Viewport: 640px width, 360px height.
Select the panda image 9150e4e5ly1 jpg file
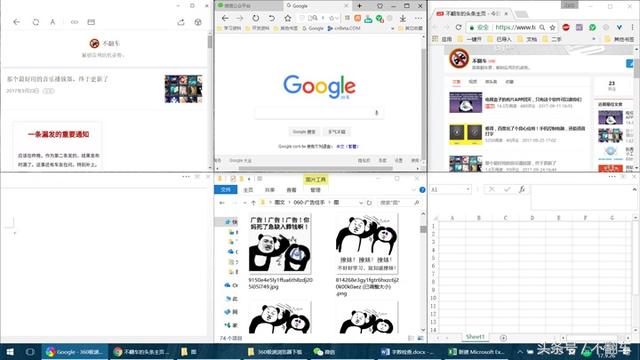[280, 251]
